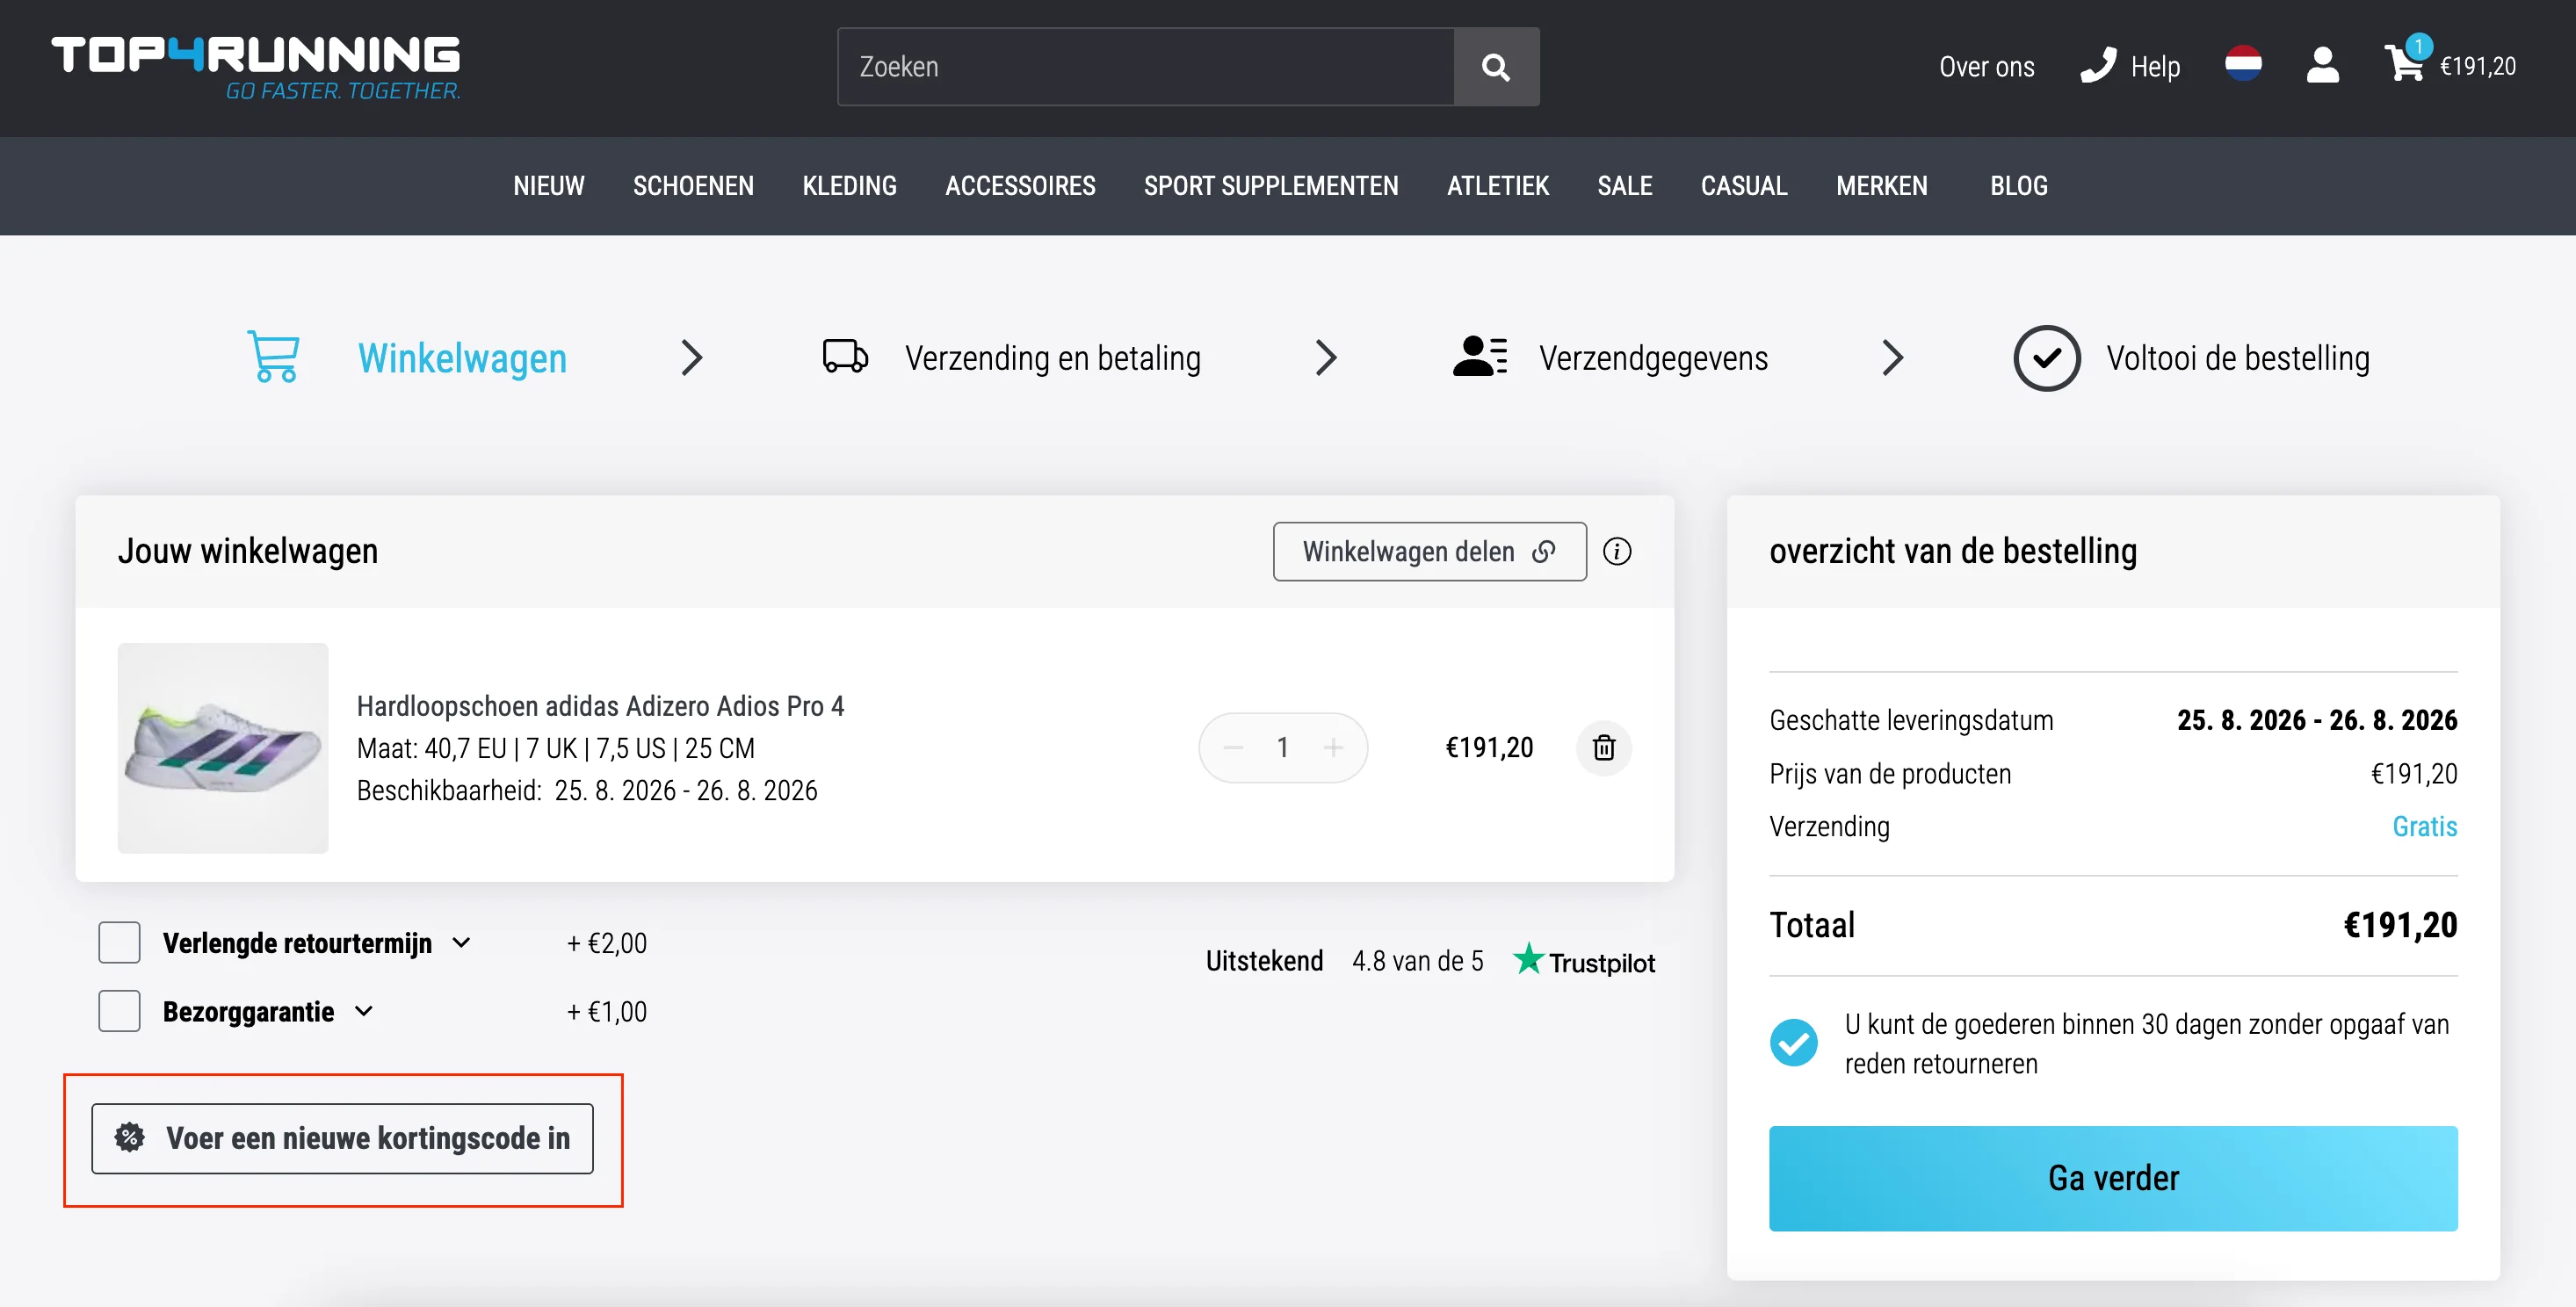This screenshot has height=1307, width=2576.
Task: Decrease quantity with the minus button
Action: point(1233,748)
